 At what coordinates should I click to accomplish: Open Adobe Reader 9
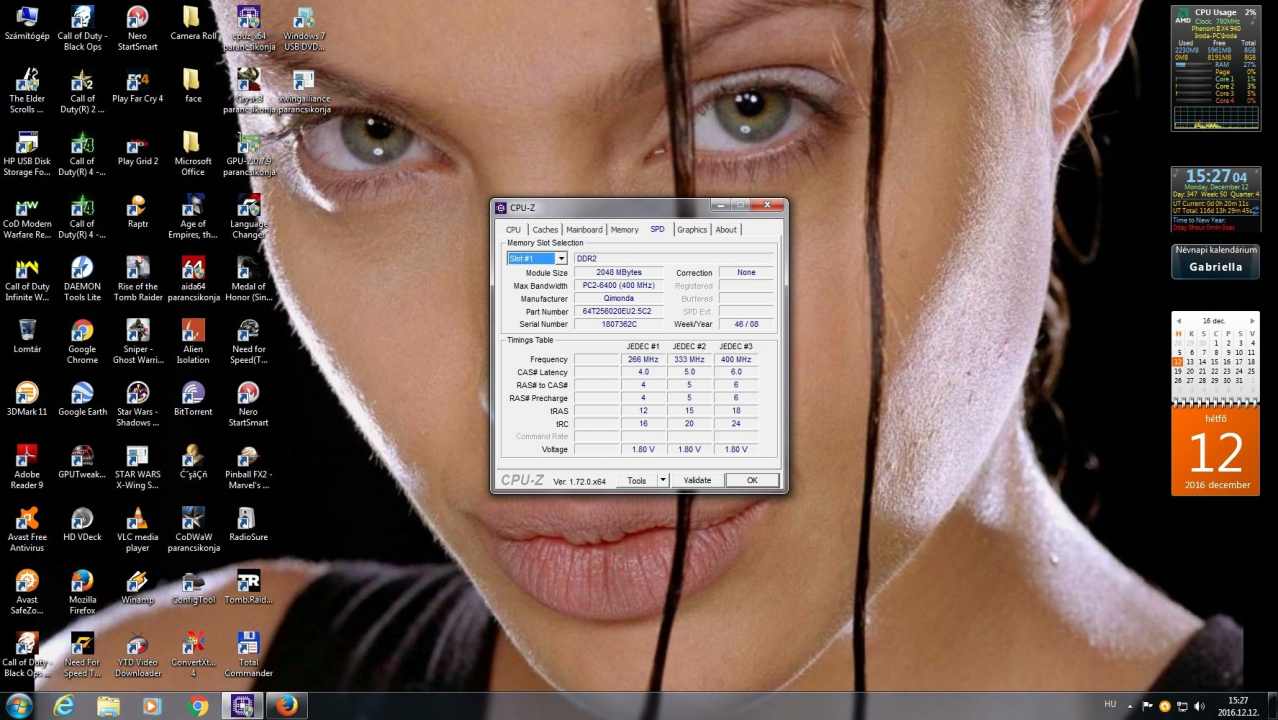27,467
